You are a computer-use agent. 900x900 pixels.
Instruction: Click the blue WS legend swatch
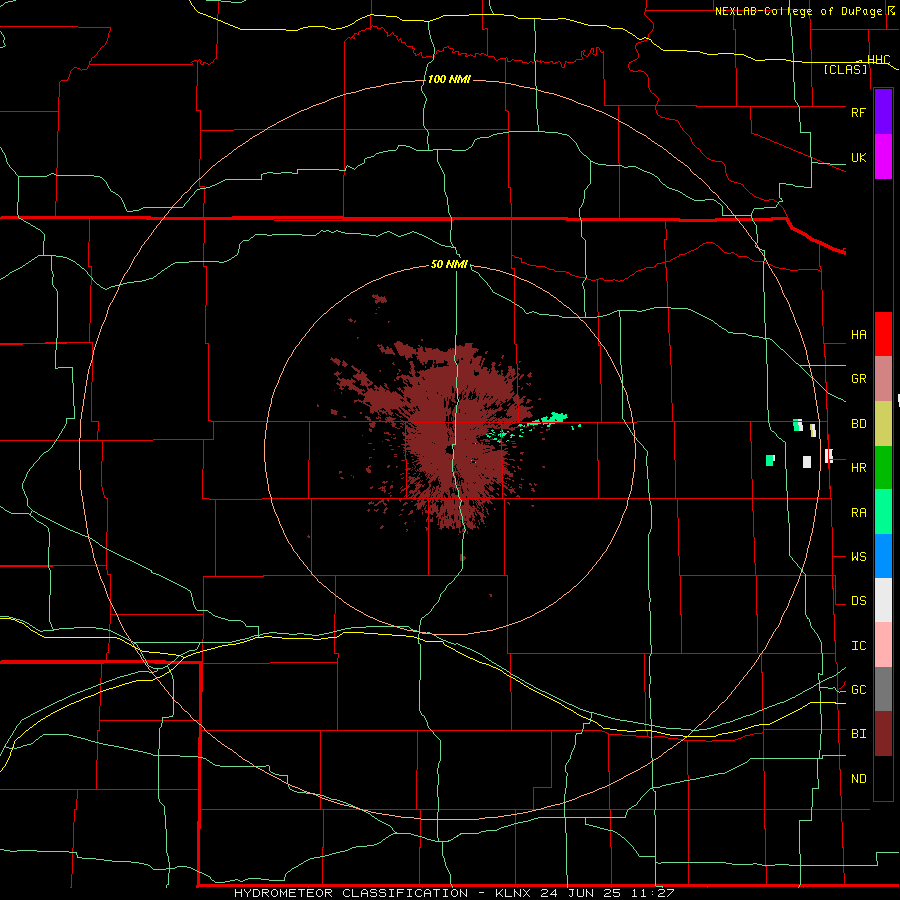pyautogui.click(x=883, y=556)
